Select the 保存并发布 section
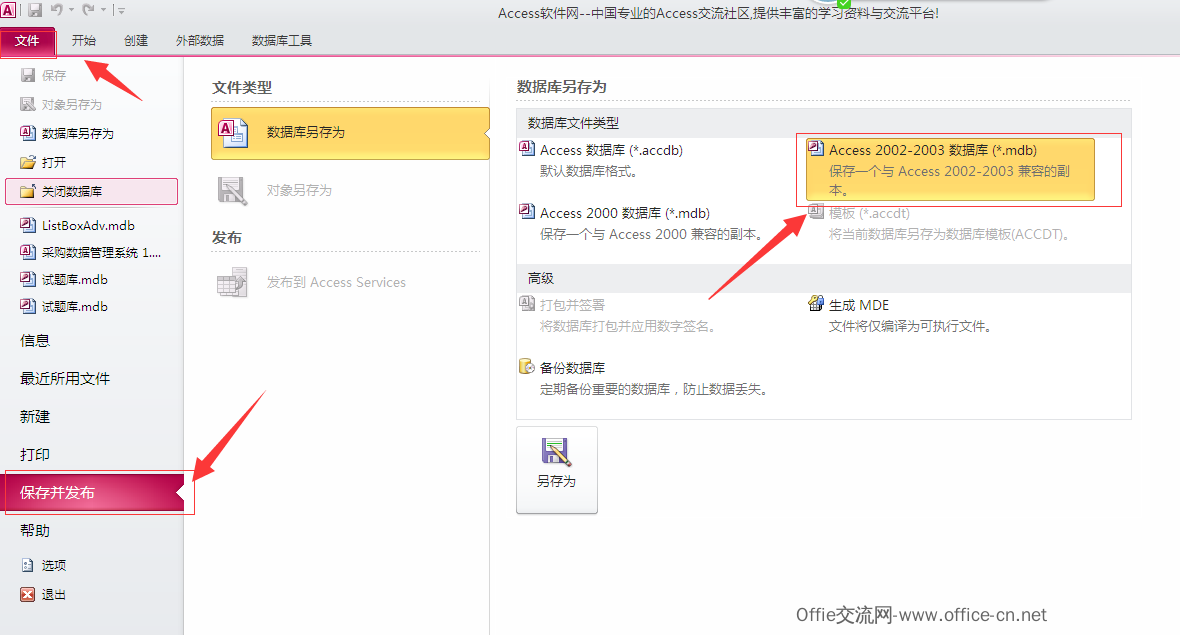 [x=94, y=493]
